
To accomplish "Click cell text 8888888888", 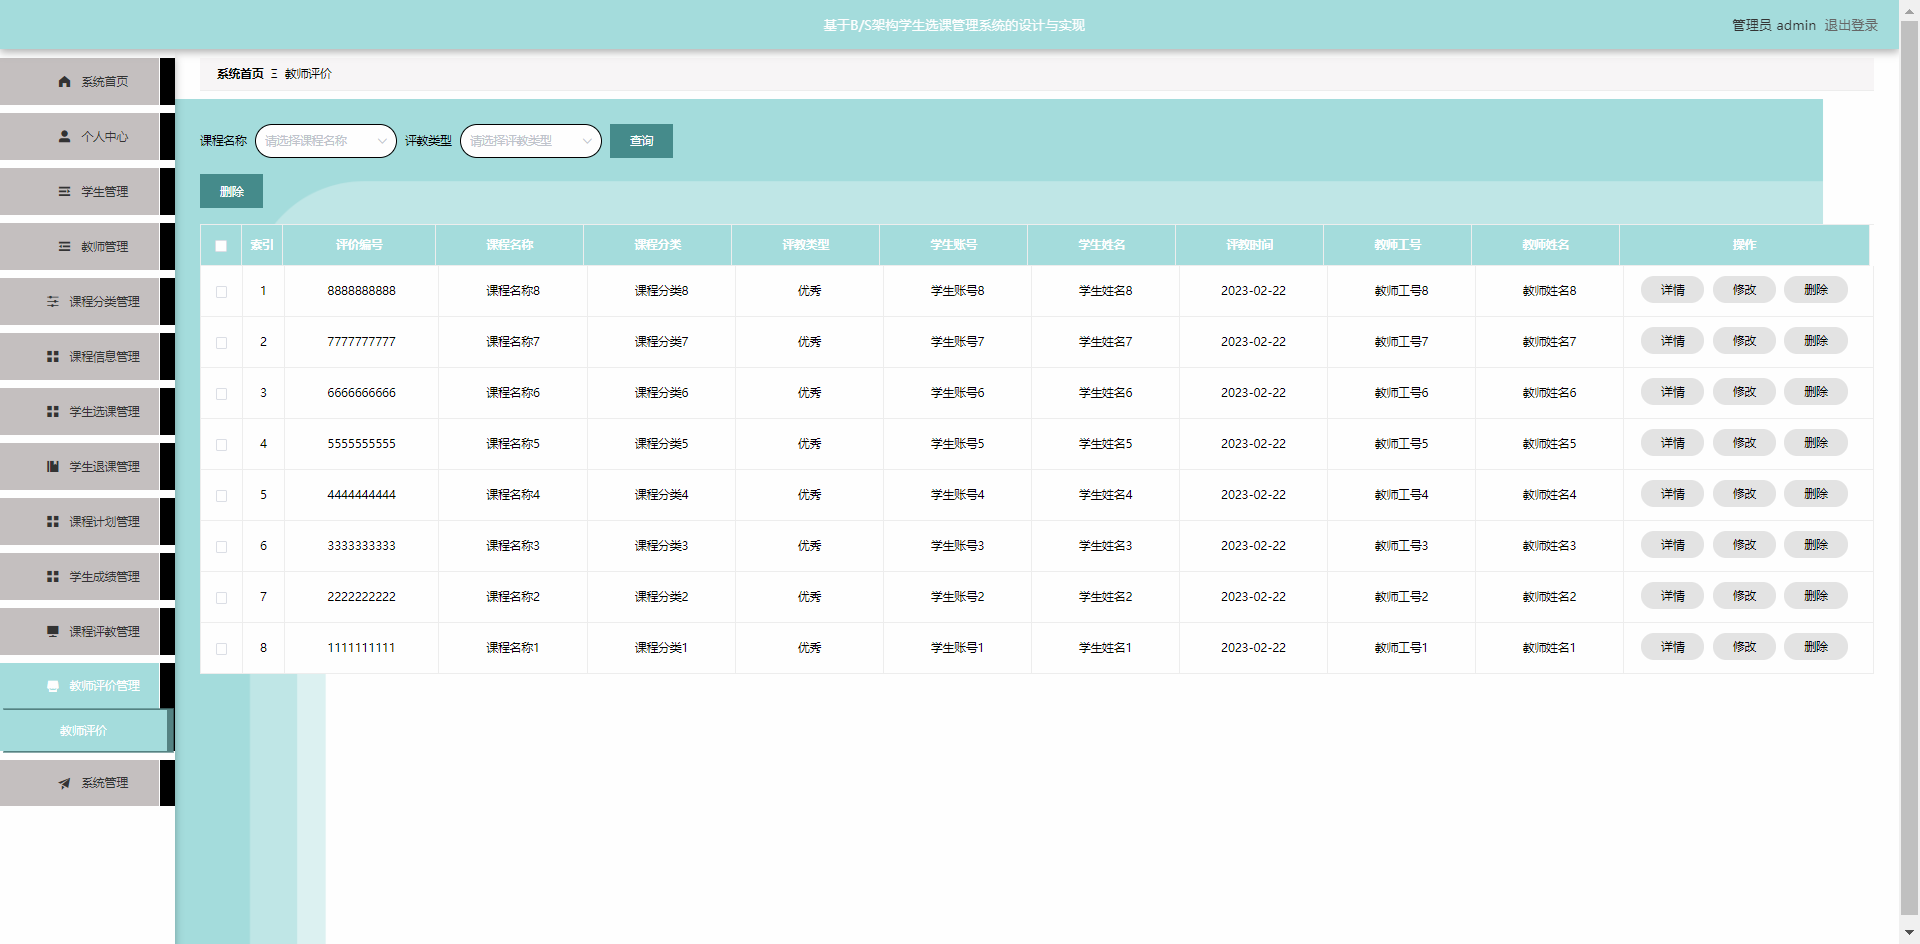I will [x=361, y=291].
